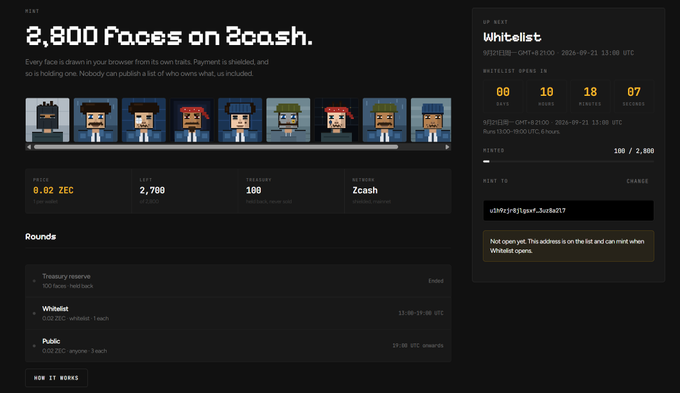Viewport: 680px width, 393px height.
Task: Select the Treasury reserve round row
Action: [x=238, y=281]
